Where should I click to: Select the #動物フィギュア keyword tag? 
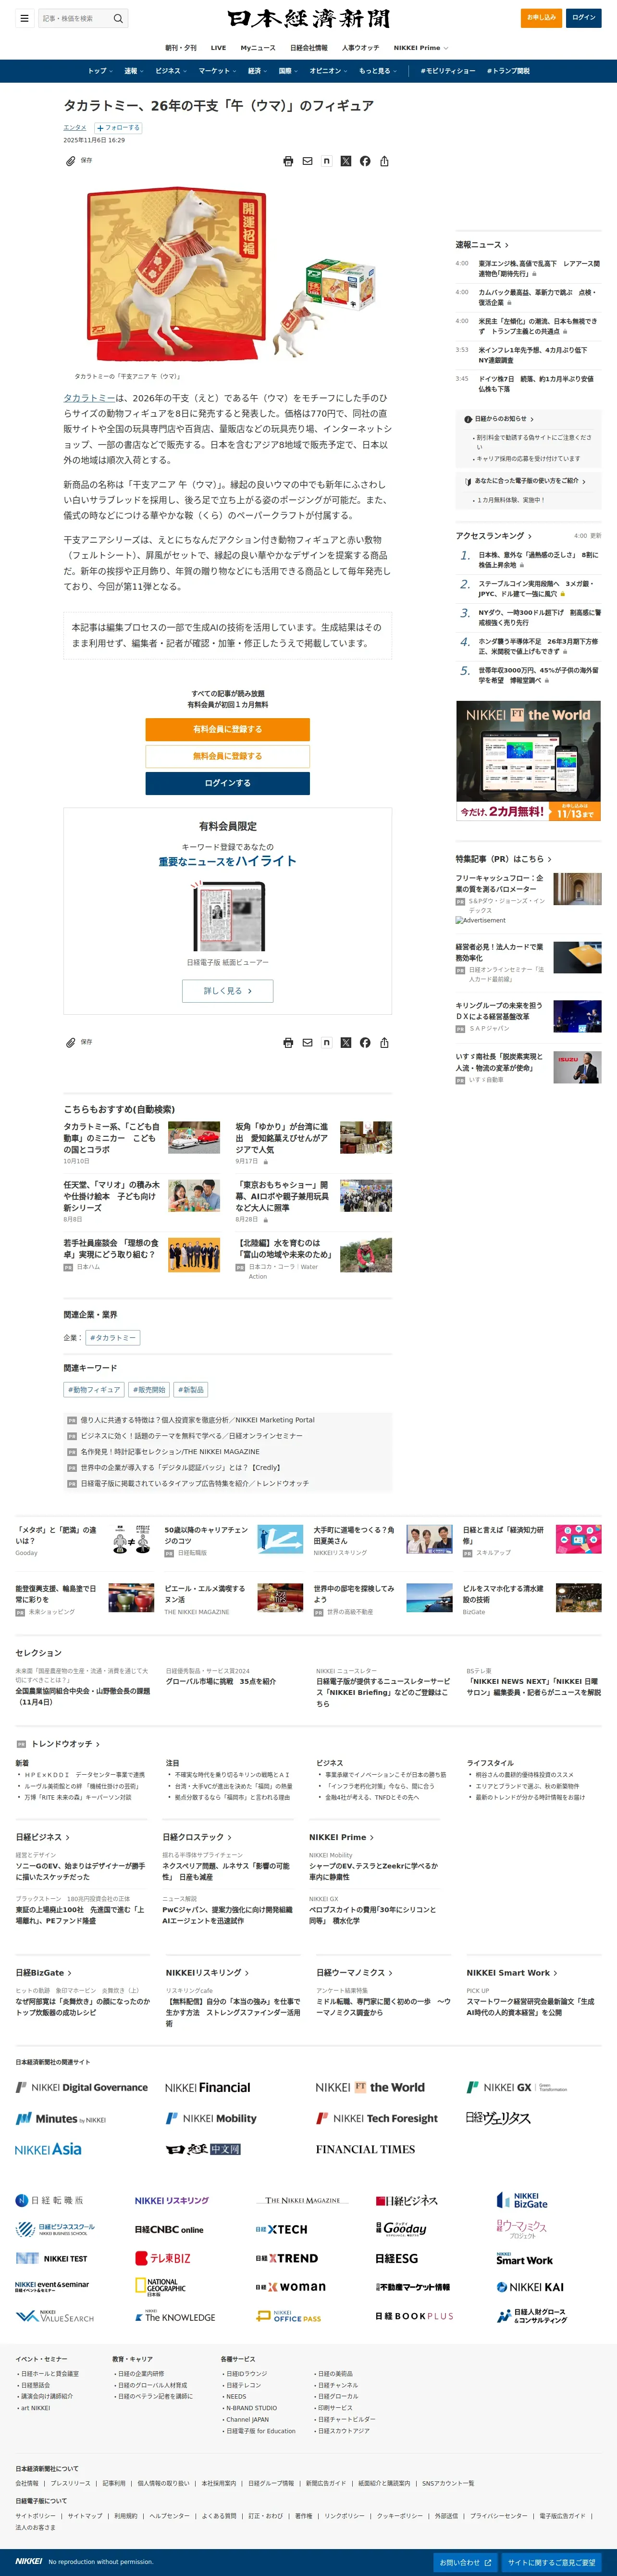coord(94,1389)
